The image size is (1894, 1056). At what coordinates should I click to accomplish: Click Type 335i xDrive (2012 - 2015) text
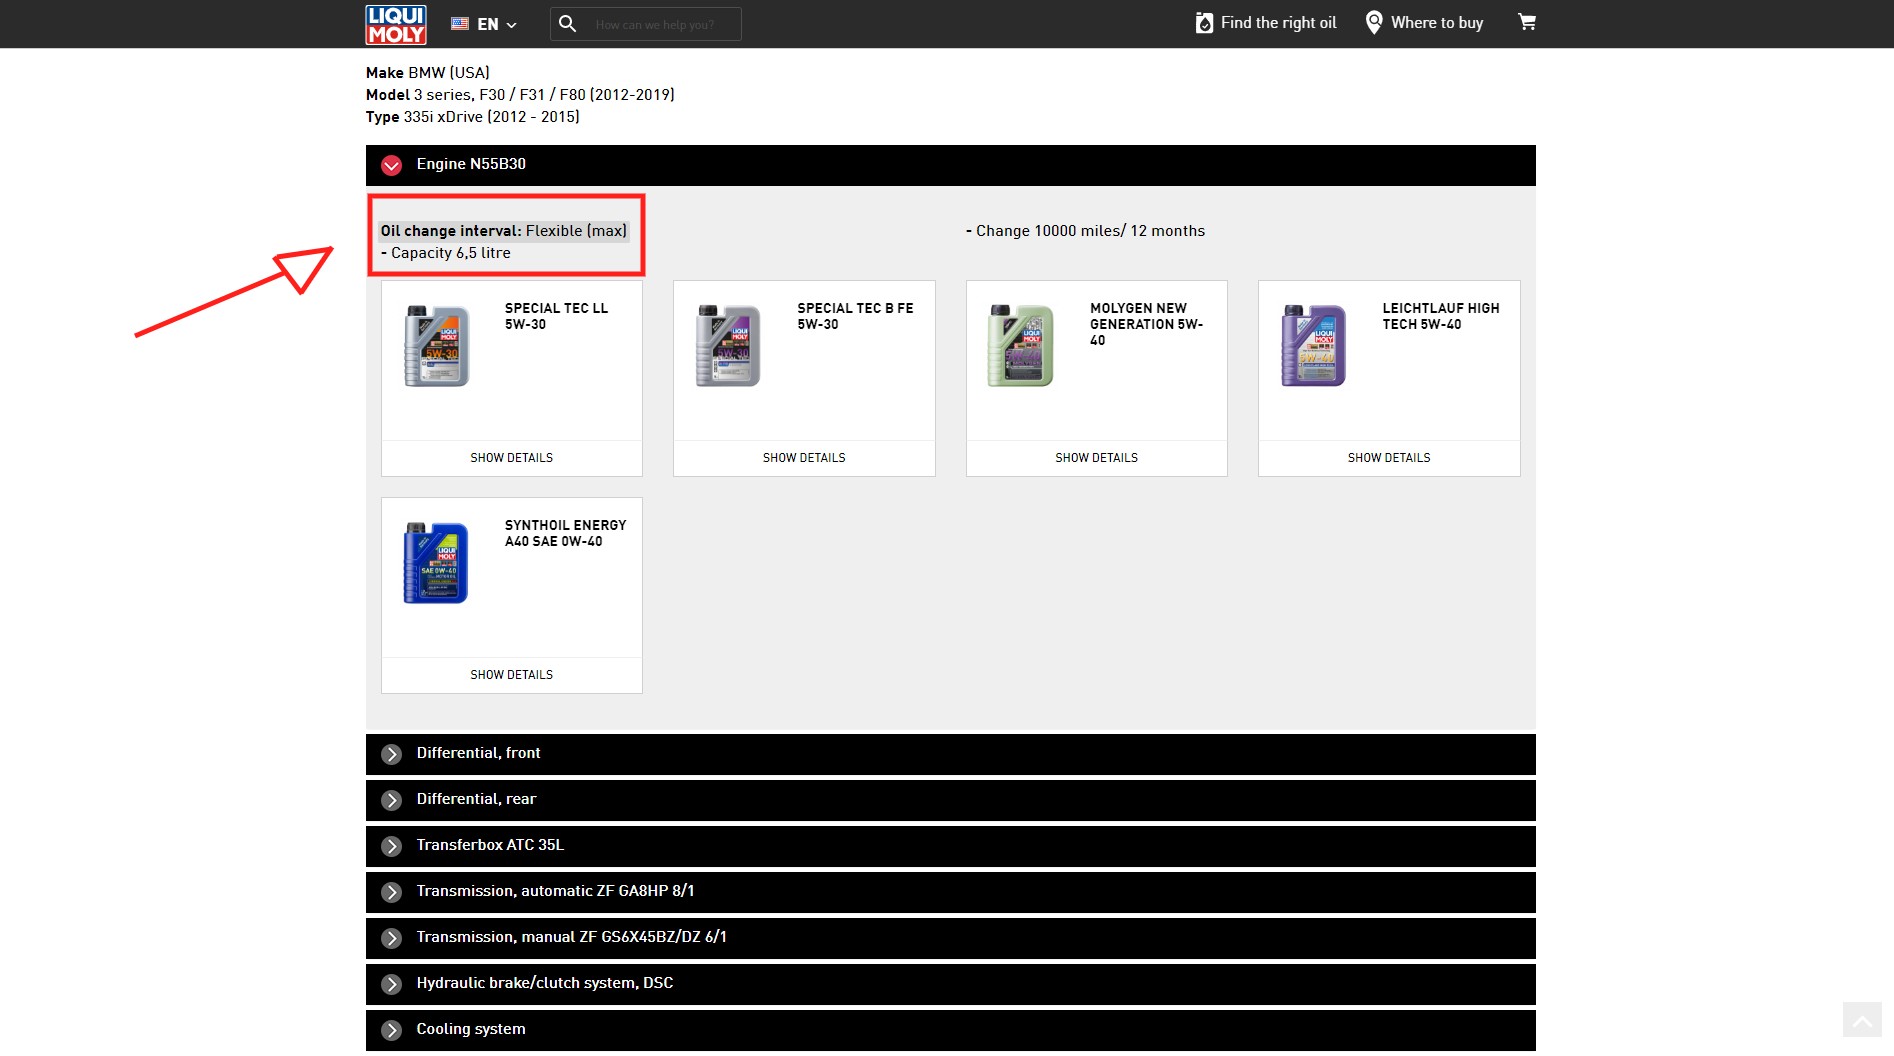(473, 117)
